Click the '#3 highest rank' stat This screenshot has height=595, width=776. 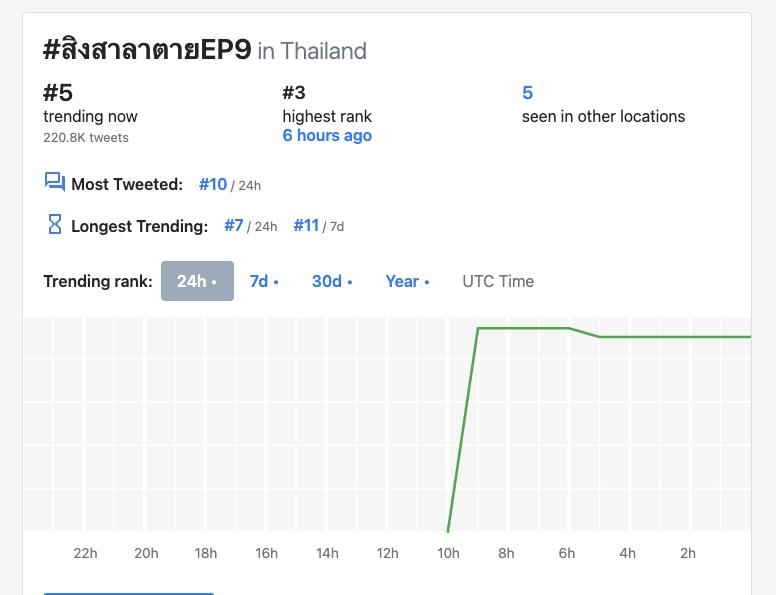point(294,94)
